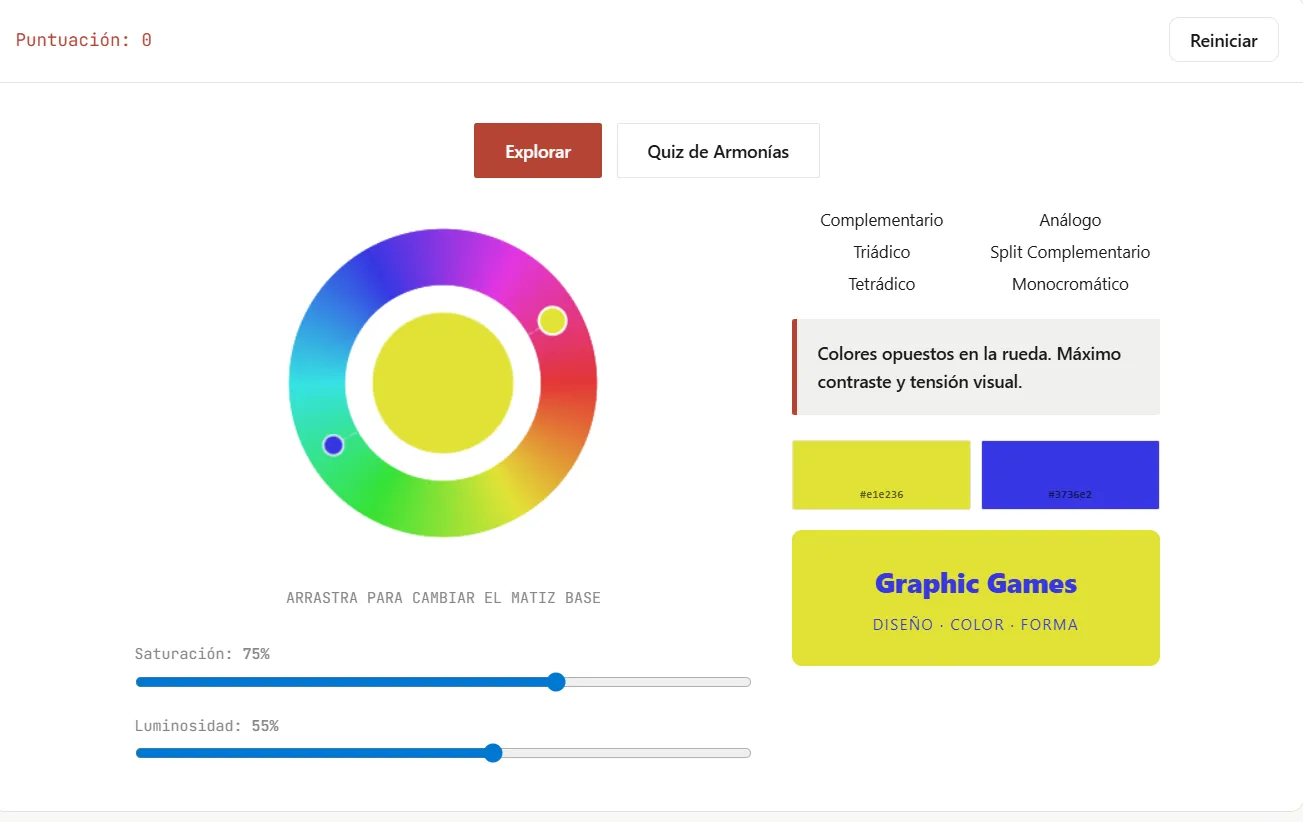
Task: Choose the Tetrádico harmony option
Action: (881, 284)
